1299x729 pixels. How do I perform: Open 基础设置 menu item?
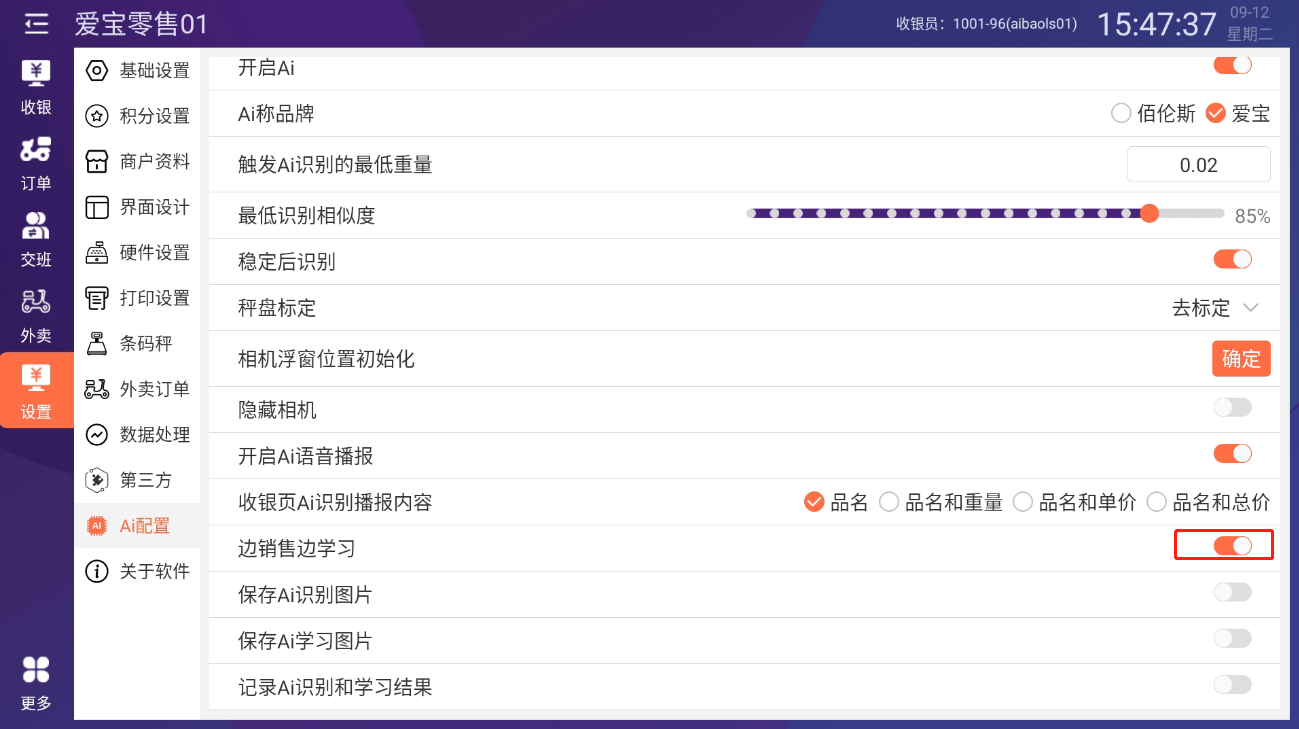pyautogui.click(x=137, y=71)
